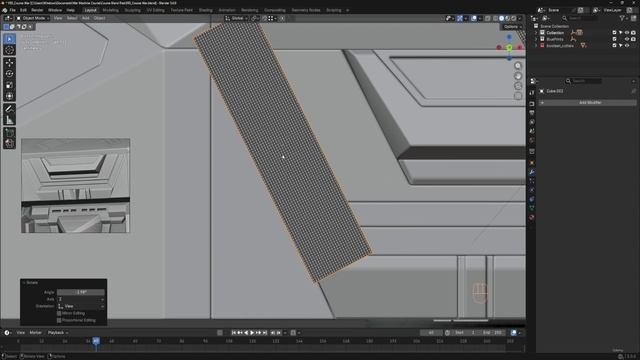Toggle Proportional Editing checkbox

tap(59, 320)
